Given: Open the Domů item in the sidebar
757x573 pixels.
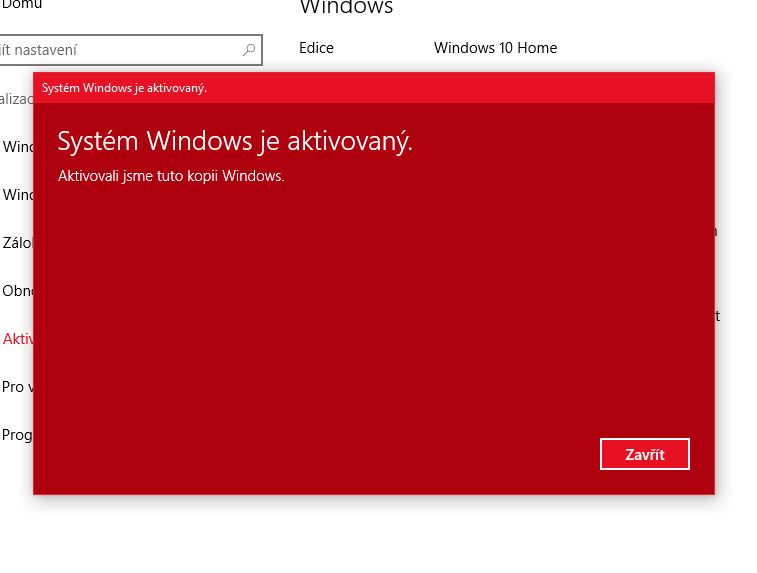Looking at the screenshot, I should pos(21,5).
